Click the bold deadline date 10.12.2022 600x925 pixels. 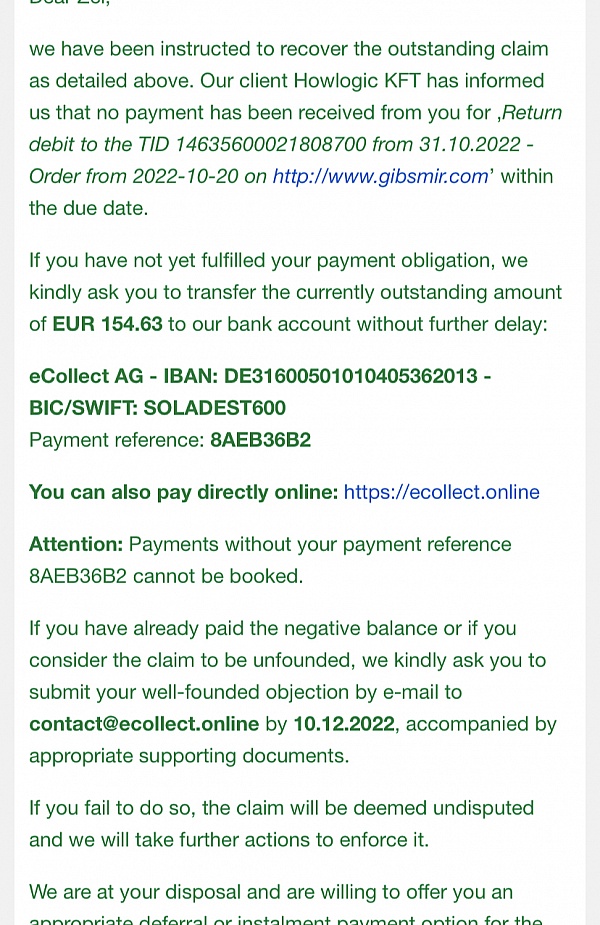344,724
